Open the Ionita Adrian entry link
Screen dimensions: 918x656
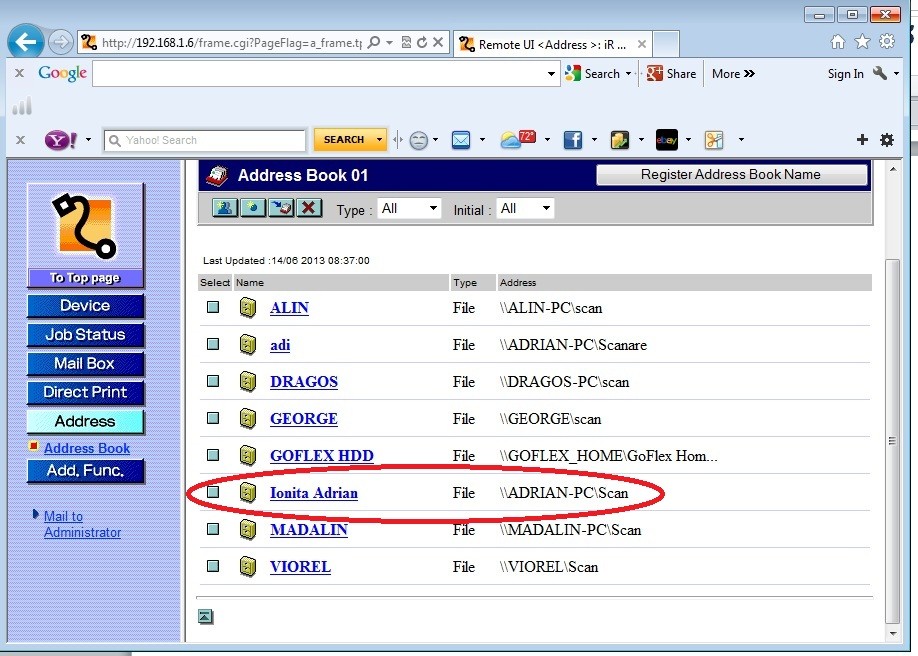click(x=313, y=493)
